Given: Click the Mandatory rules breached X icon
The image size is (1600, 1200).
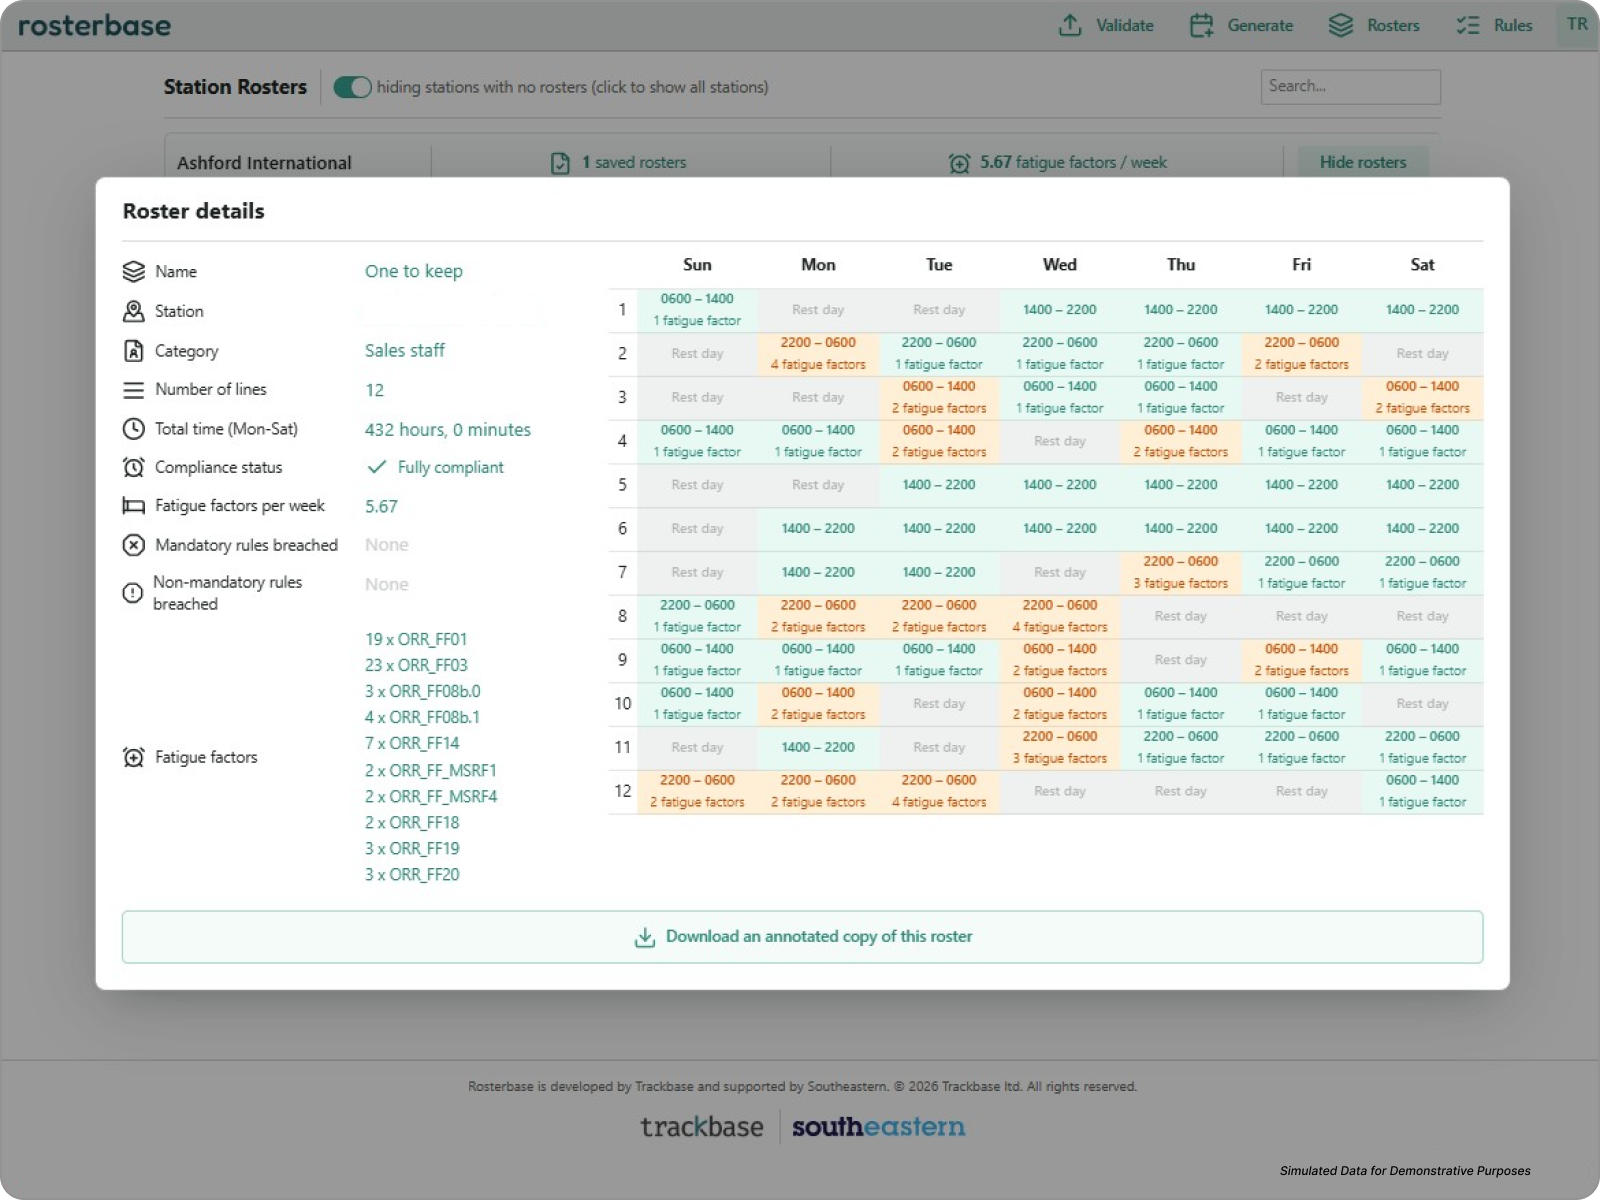Looking at the screenshot, I should tap(134, 545).
